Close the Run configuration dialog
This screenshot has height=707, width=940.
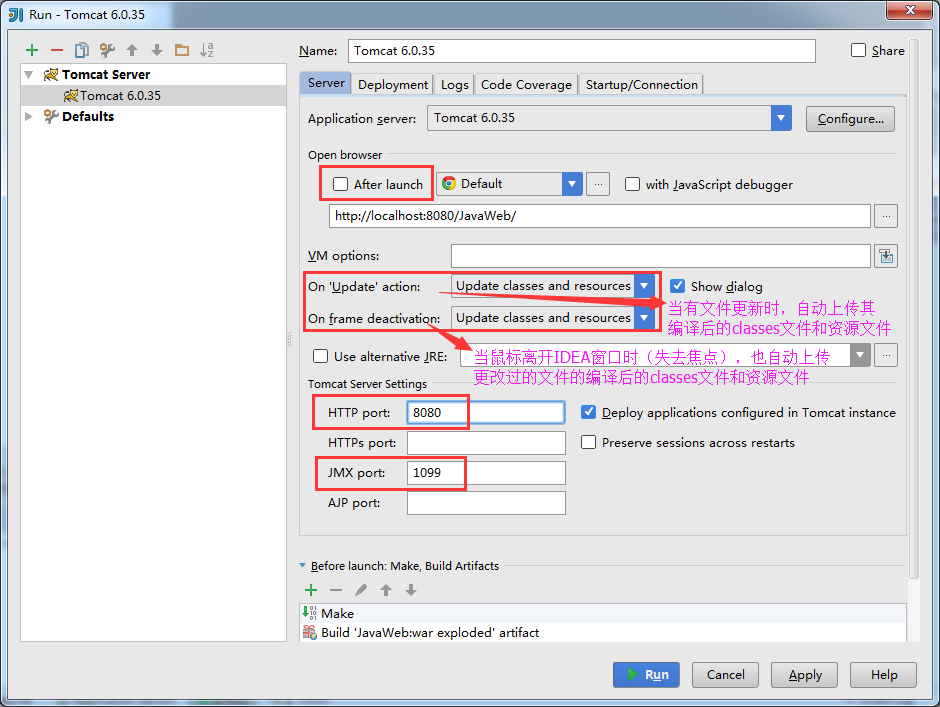[x=910, y=10]
